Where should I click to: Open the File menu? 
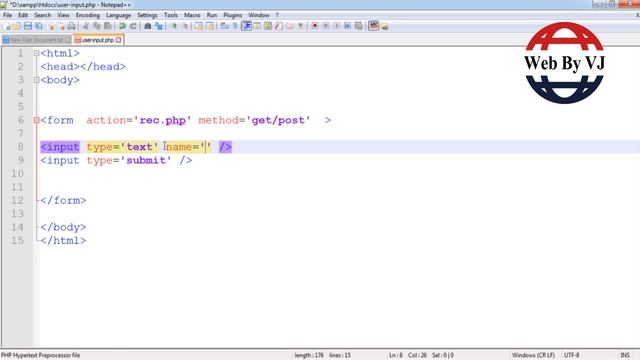point(8,15)
